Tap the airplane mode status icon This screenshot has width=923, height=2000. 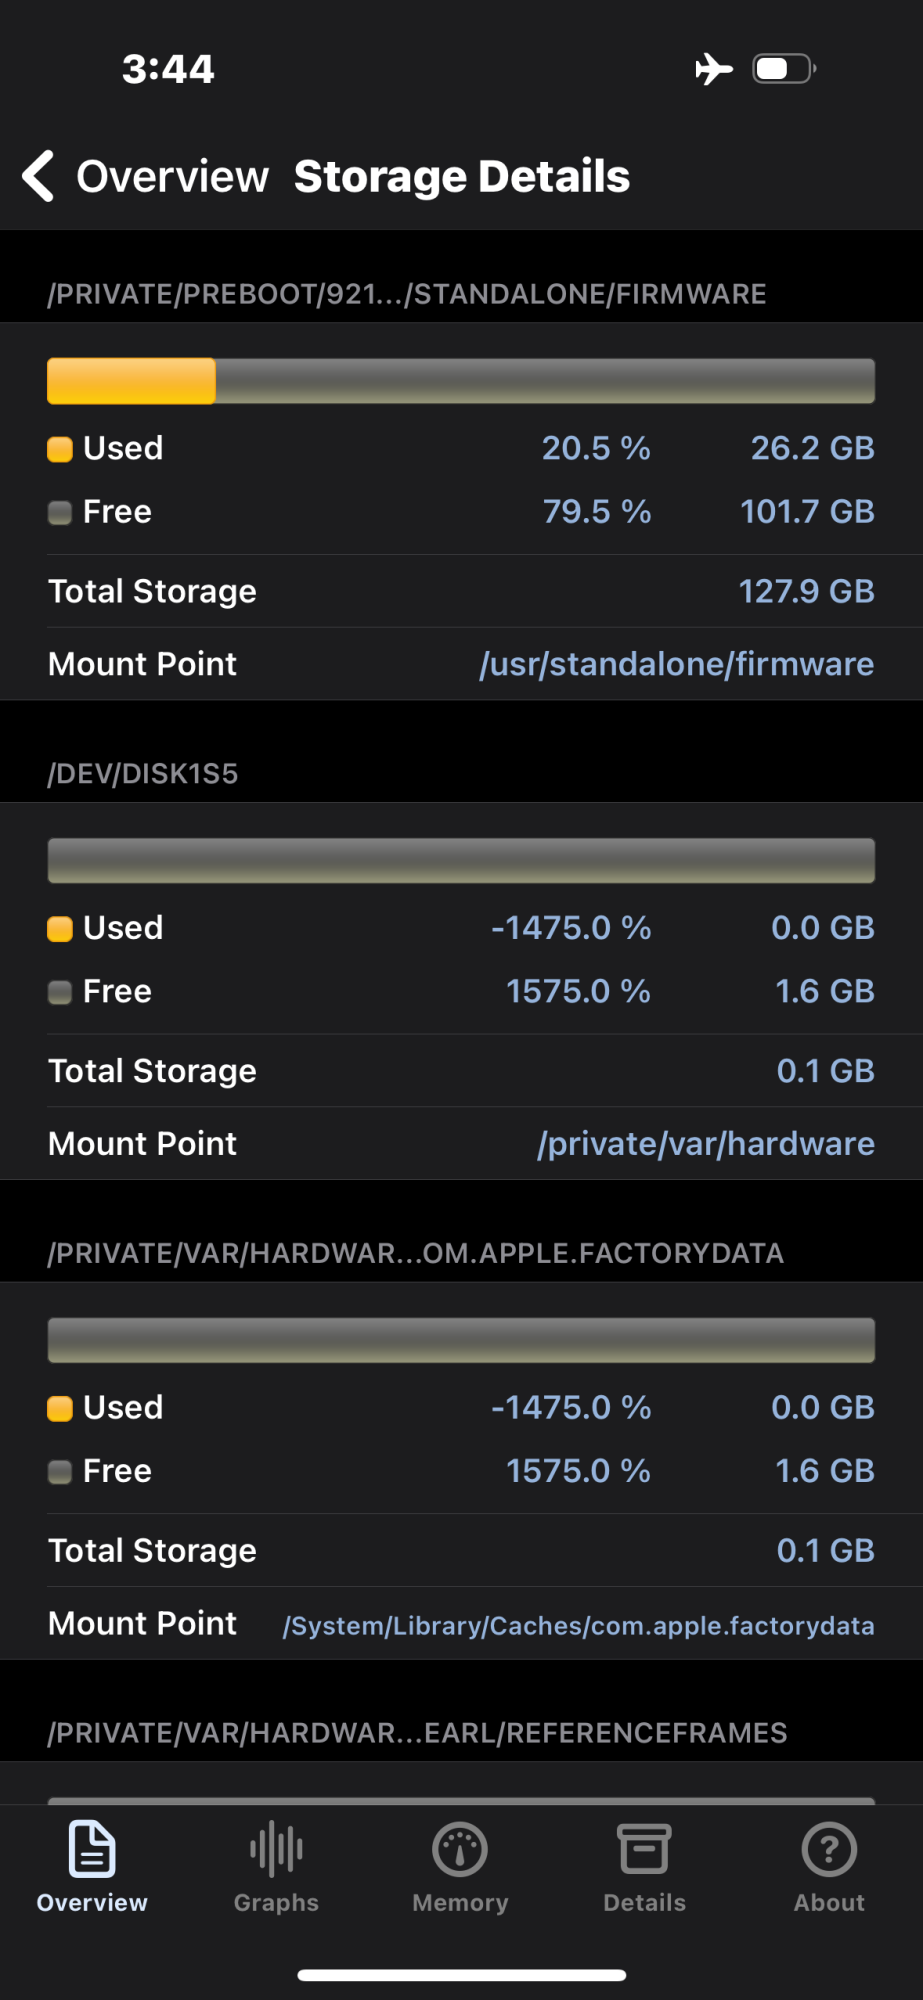tap(714, 69)
